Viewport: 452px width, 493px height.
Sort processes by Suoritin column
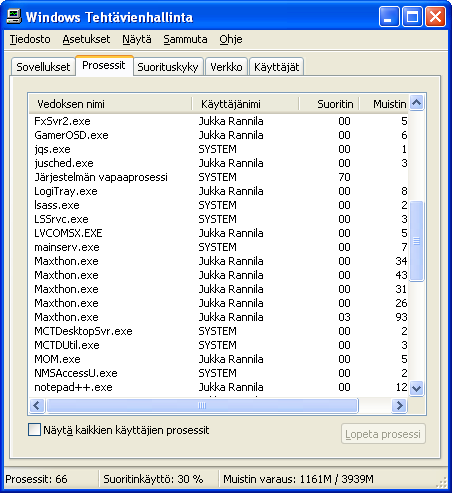(x=329, y=104)
